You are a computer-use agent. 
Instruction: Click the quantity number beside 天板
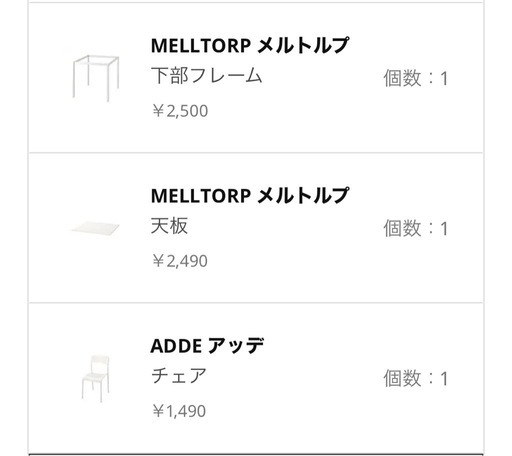coord(444,229)
